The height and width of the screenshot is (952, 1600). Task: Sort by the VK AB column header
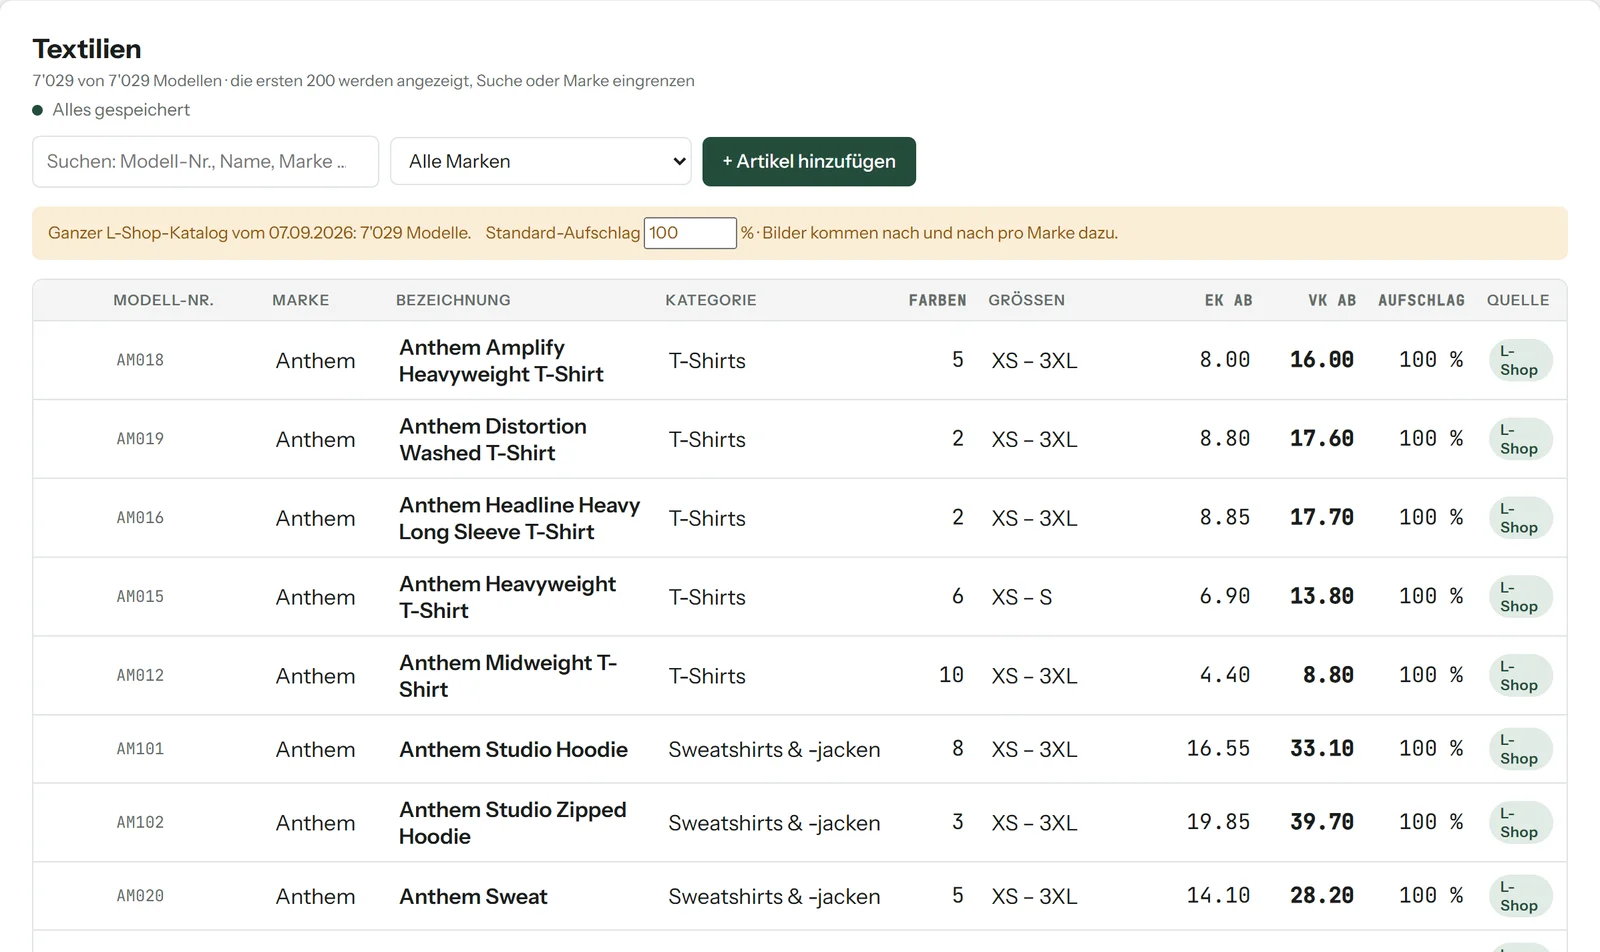click(x=1332, y=300)
